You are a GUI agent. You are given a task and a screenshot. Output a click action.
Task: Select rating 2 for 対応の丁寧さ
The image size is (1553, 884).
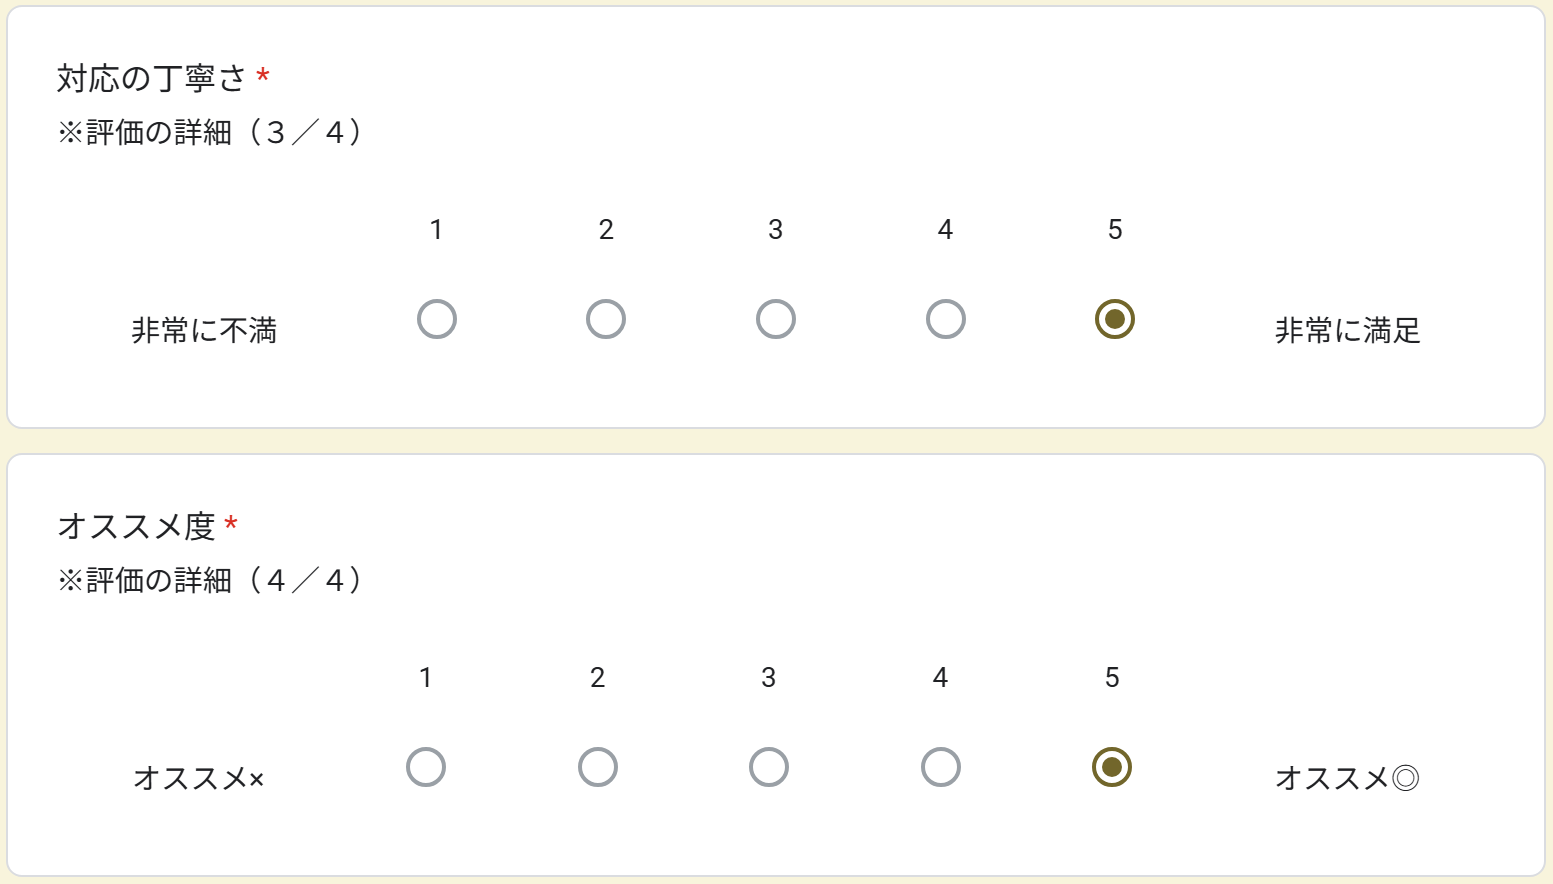(x=606, y=320)
